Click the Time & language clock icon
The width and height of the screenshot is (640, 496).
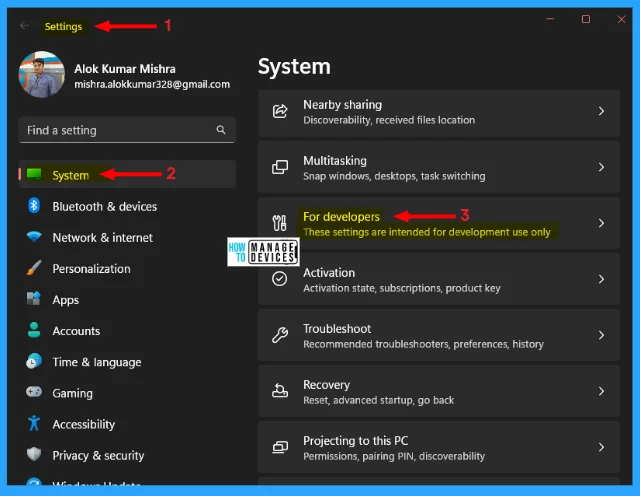34,361
